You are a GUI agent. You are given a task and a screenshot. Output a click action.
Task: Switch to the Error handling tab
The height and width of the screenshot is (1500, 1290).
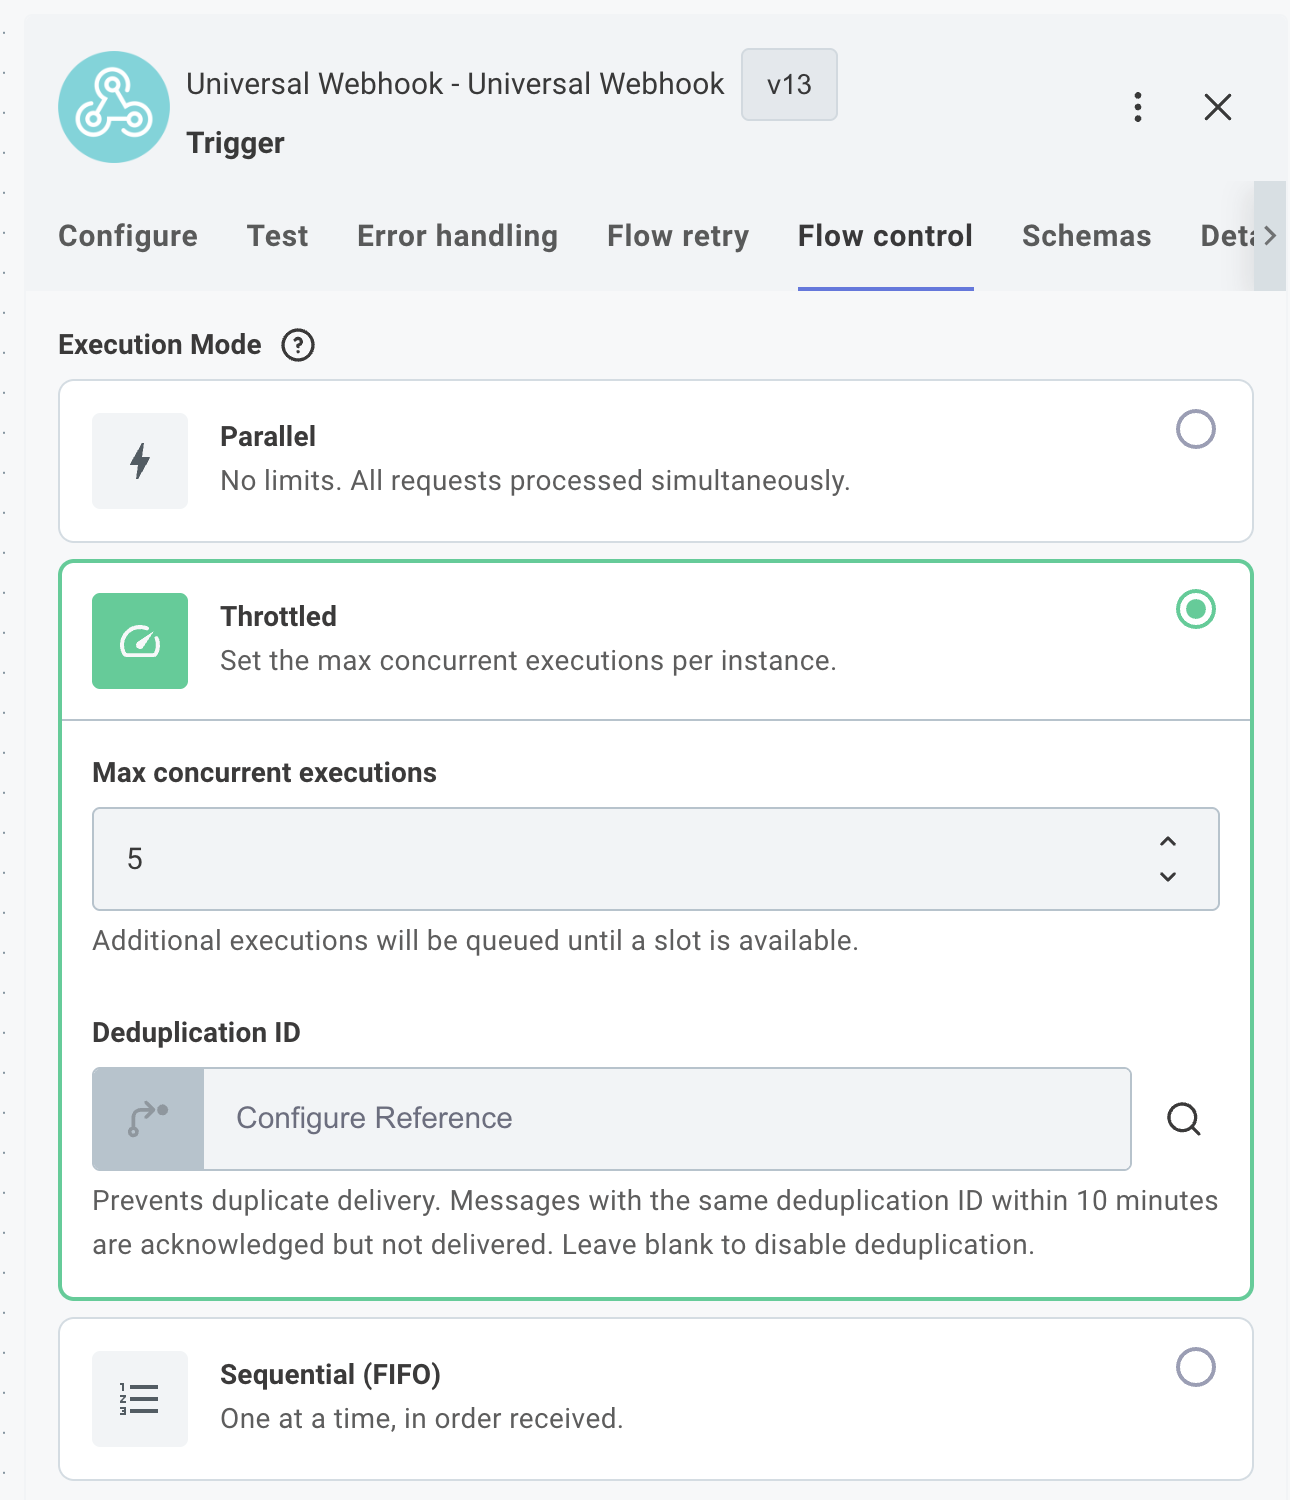click(456, 236)
